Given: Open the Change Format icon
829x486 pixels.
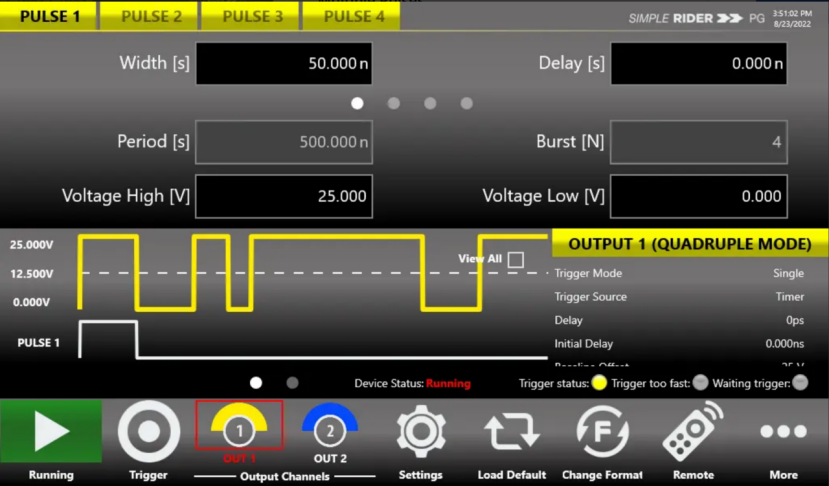Looking at the screenshot, I should click(602, 431).
